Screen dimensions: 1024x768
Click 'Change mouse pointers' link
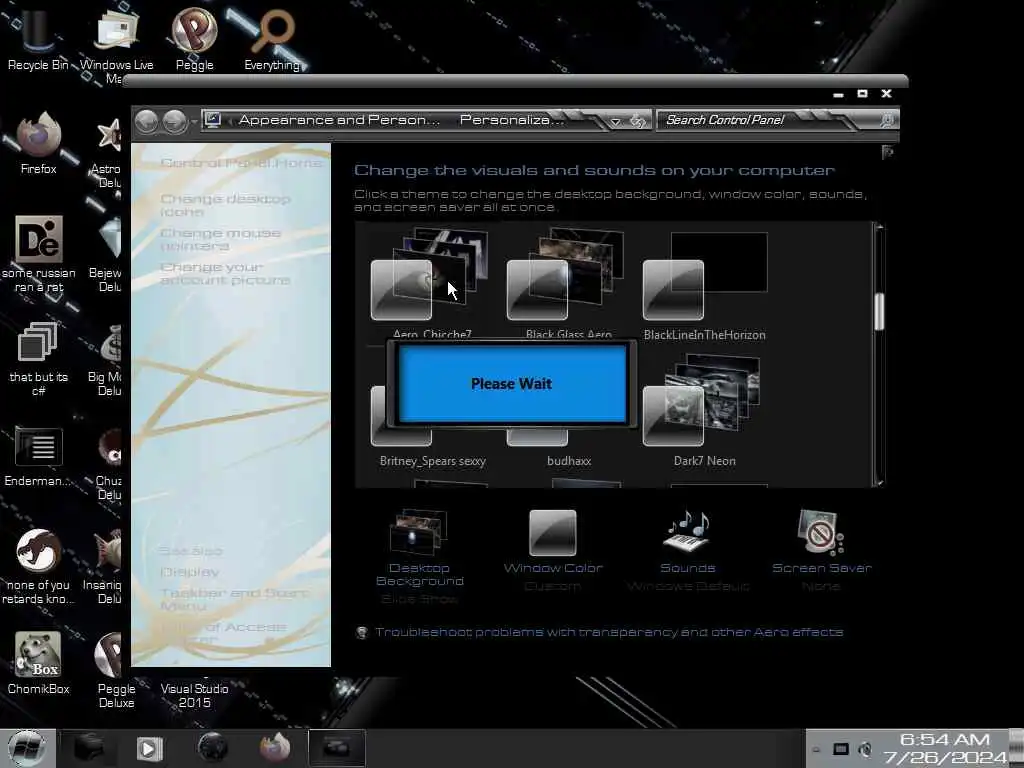click(x=220, y=239)
